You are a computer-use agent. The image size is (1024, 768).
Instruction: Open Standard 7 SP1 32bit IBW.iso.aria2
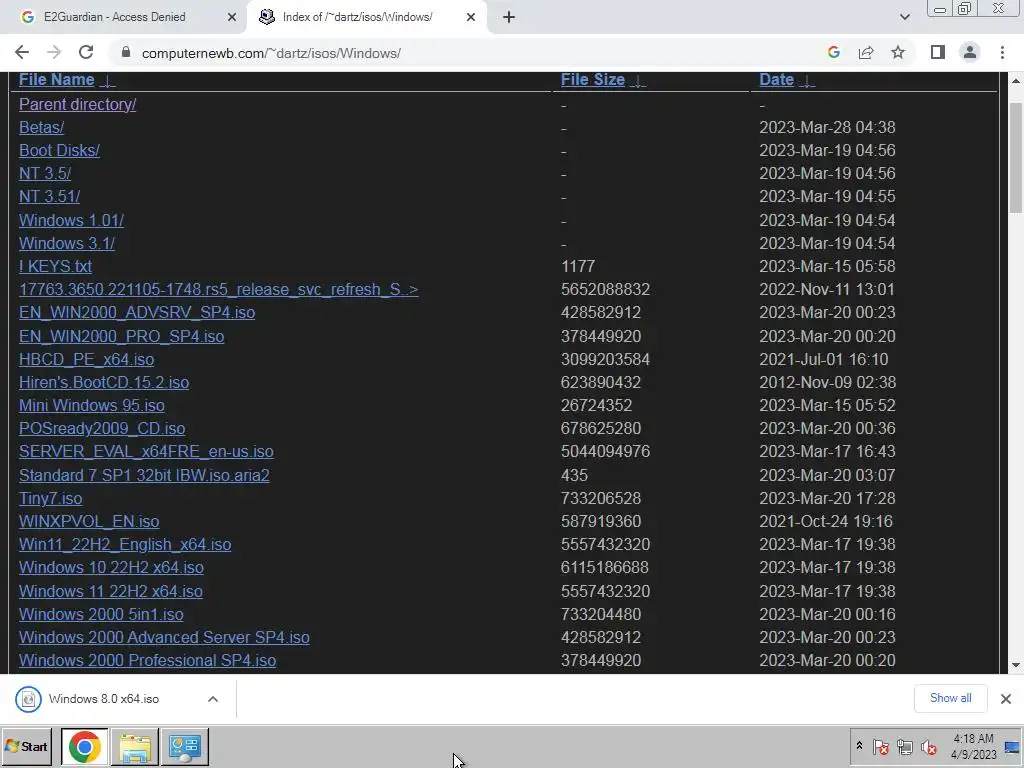pos(144,475)
